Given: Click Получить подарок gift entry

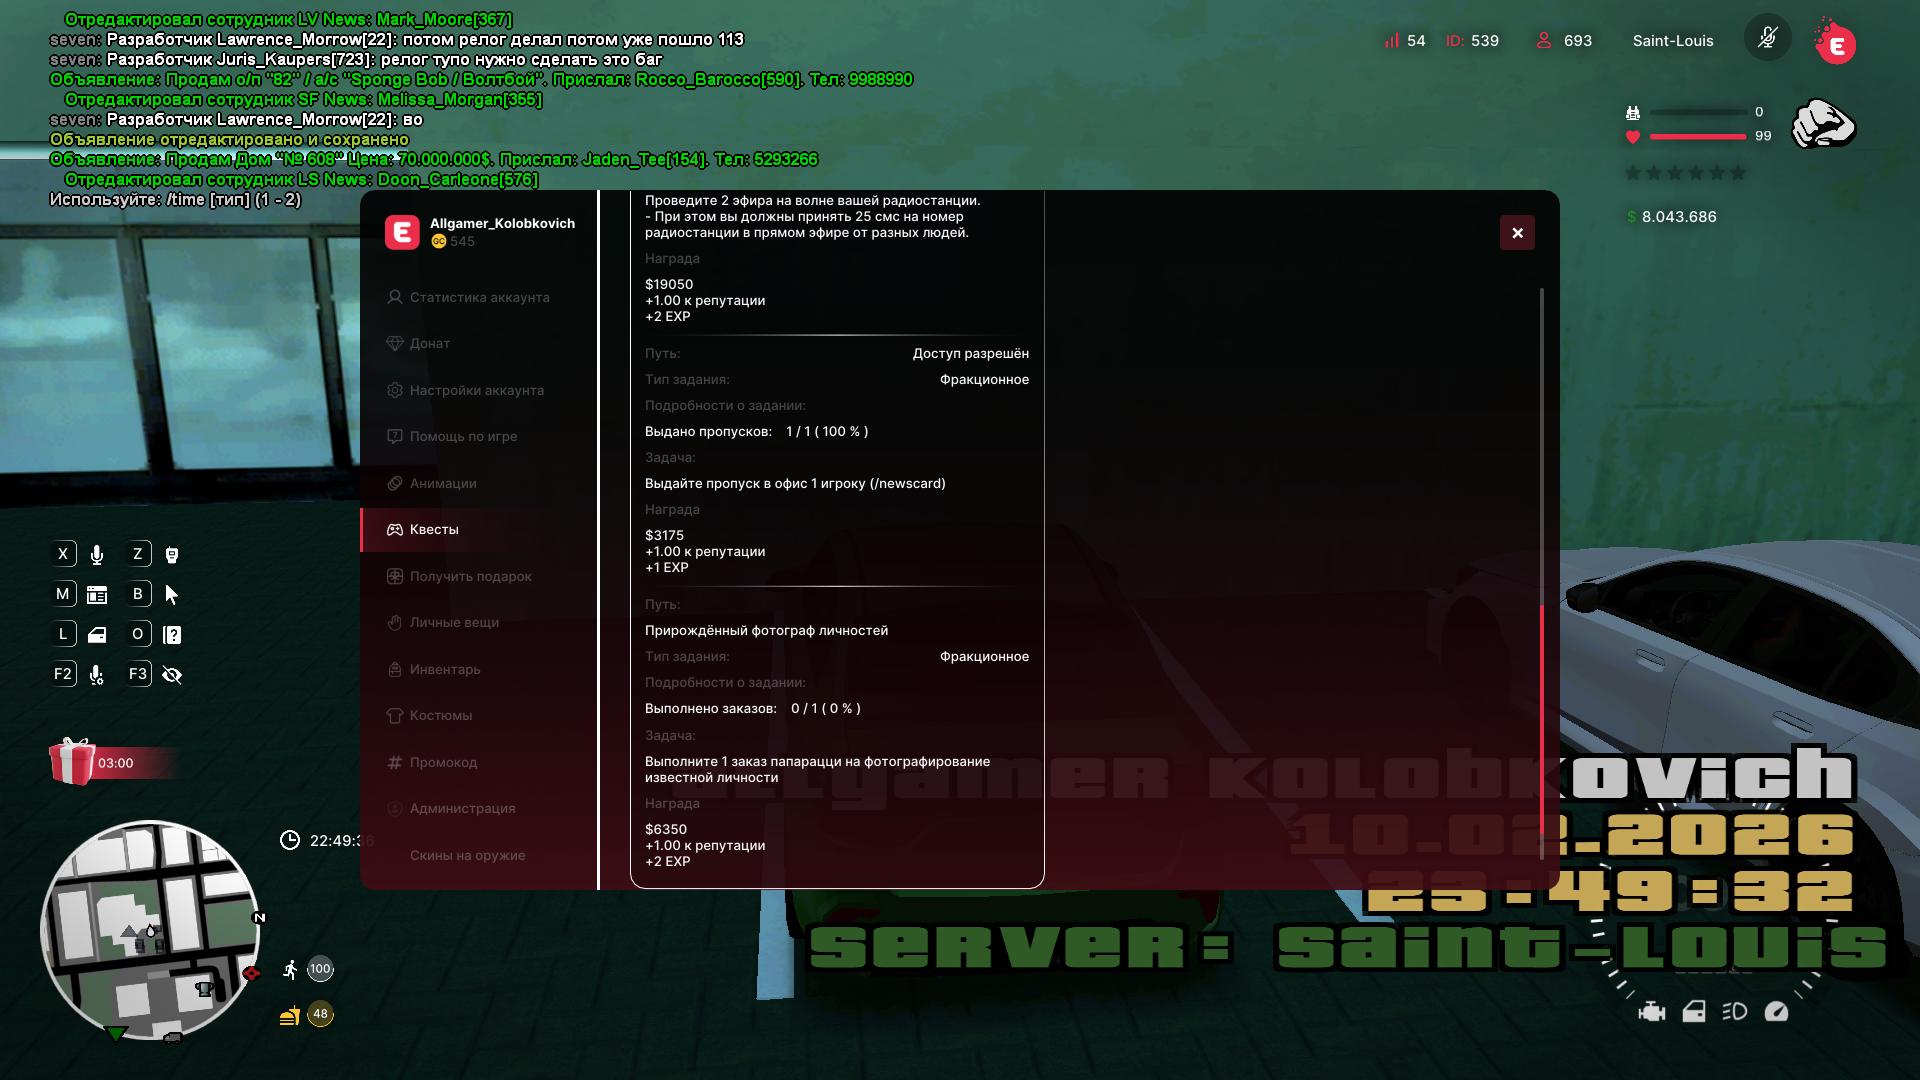Looking at the screenshot, I should point(469,577).
